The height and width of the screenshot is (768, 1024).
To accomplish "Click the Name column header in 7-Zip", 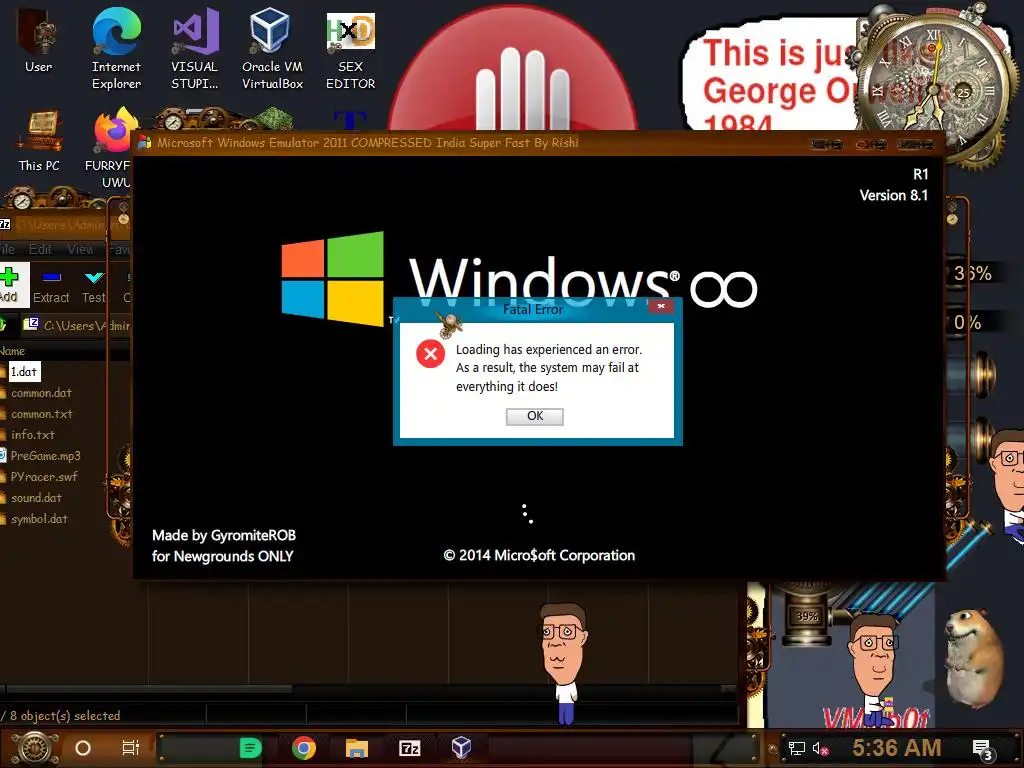I will click(12, 351).
